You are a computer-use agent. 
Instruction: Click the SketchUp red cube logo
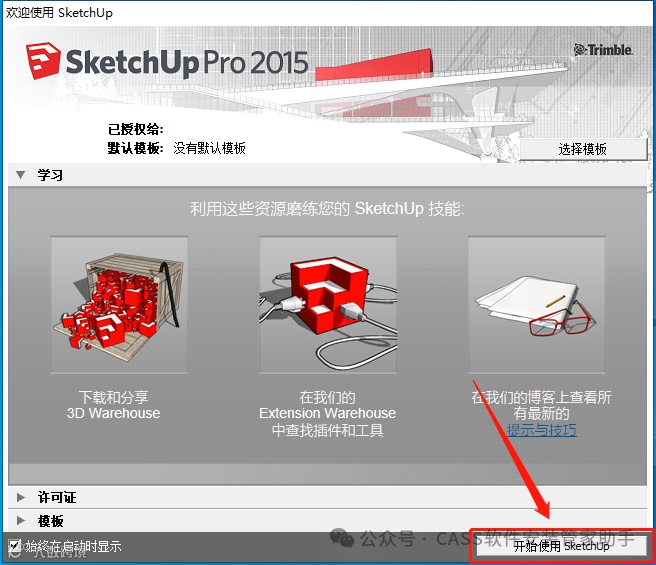pyautogui.click(x=43, y=61)
